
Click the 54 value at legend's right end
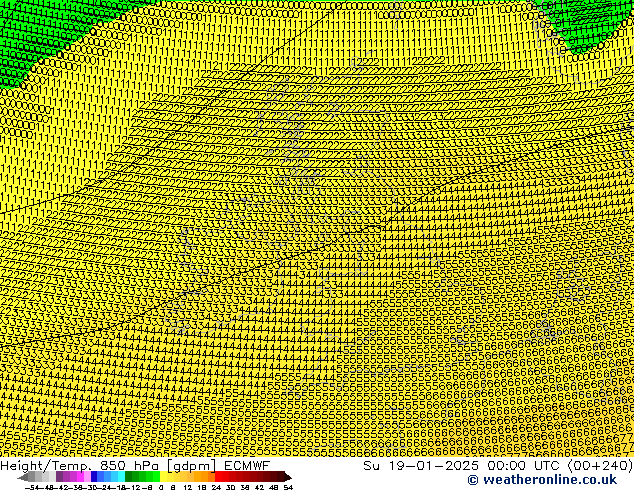tap(288, 487)
